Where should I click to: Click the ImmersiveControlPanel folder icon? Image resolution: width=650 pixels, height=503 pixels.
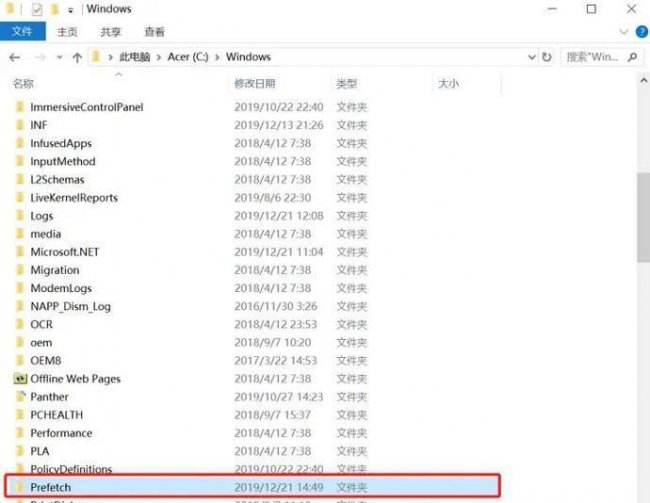point(20,107)
